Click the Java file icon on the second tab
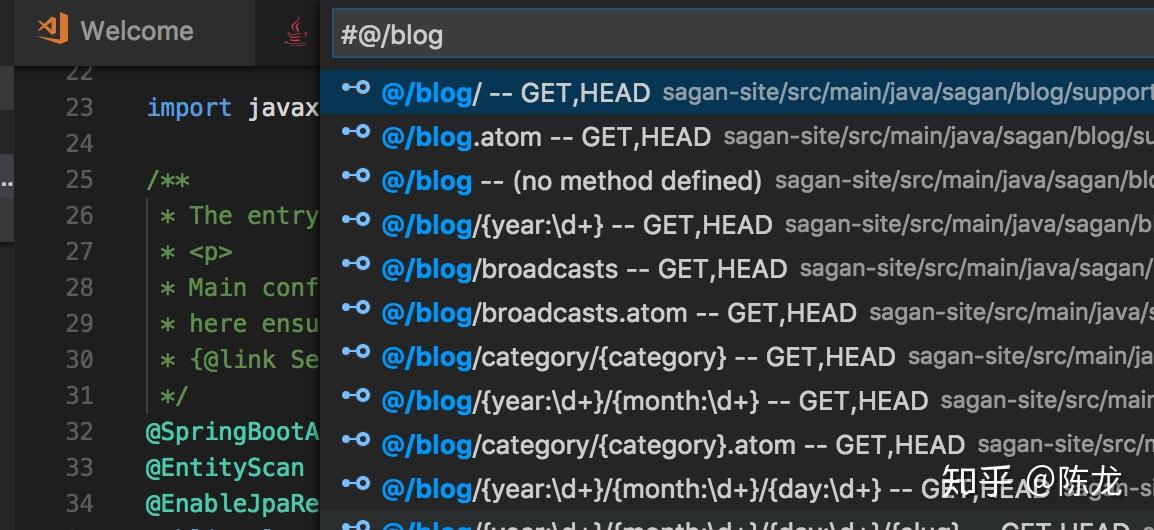 point(296,32)
